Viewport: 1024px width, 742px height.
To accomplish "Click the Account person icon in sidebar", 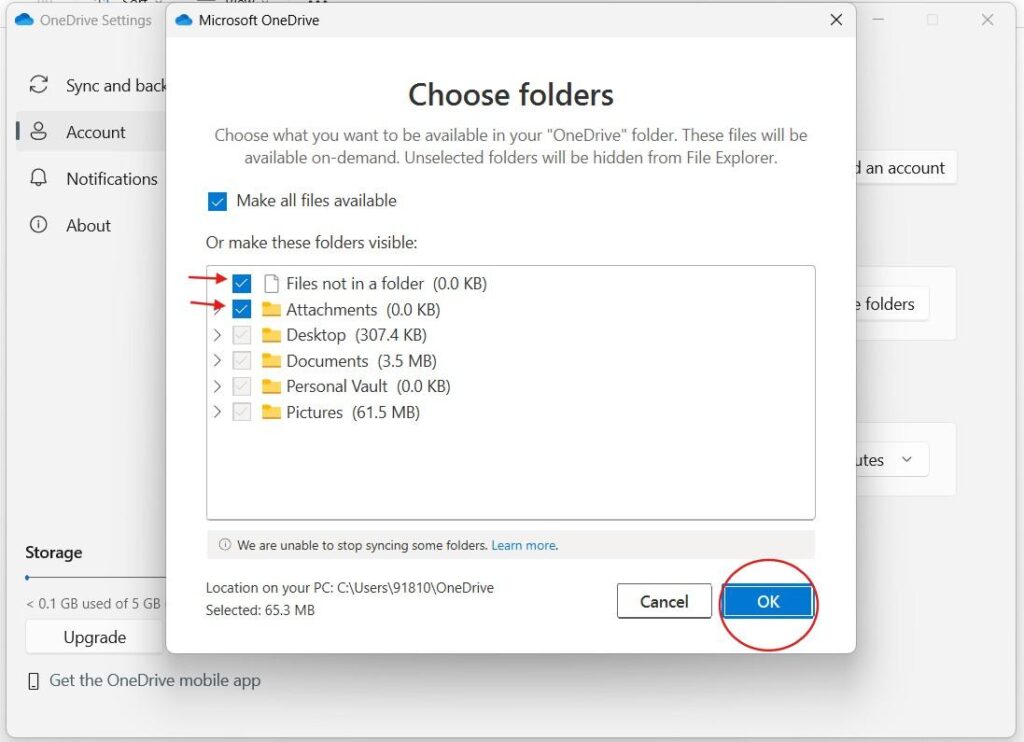I will [39, 131].
